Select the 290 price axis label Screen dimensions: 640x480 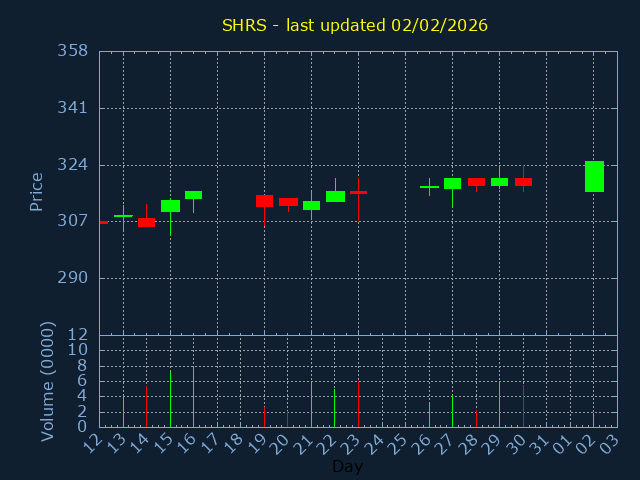coord(73,278)
